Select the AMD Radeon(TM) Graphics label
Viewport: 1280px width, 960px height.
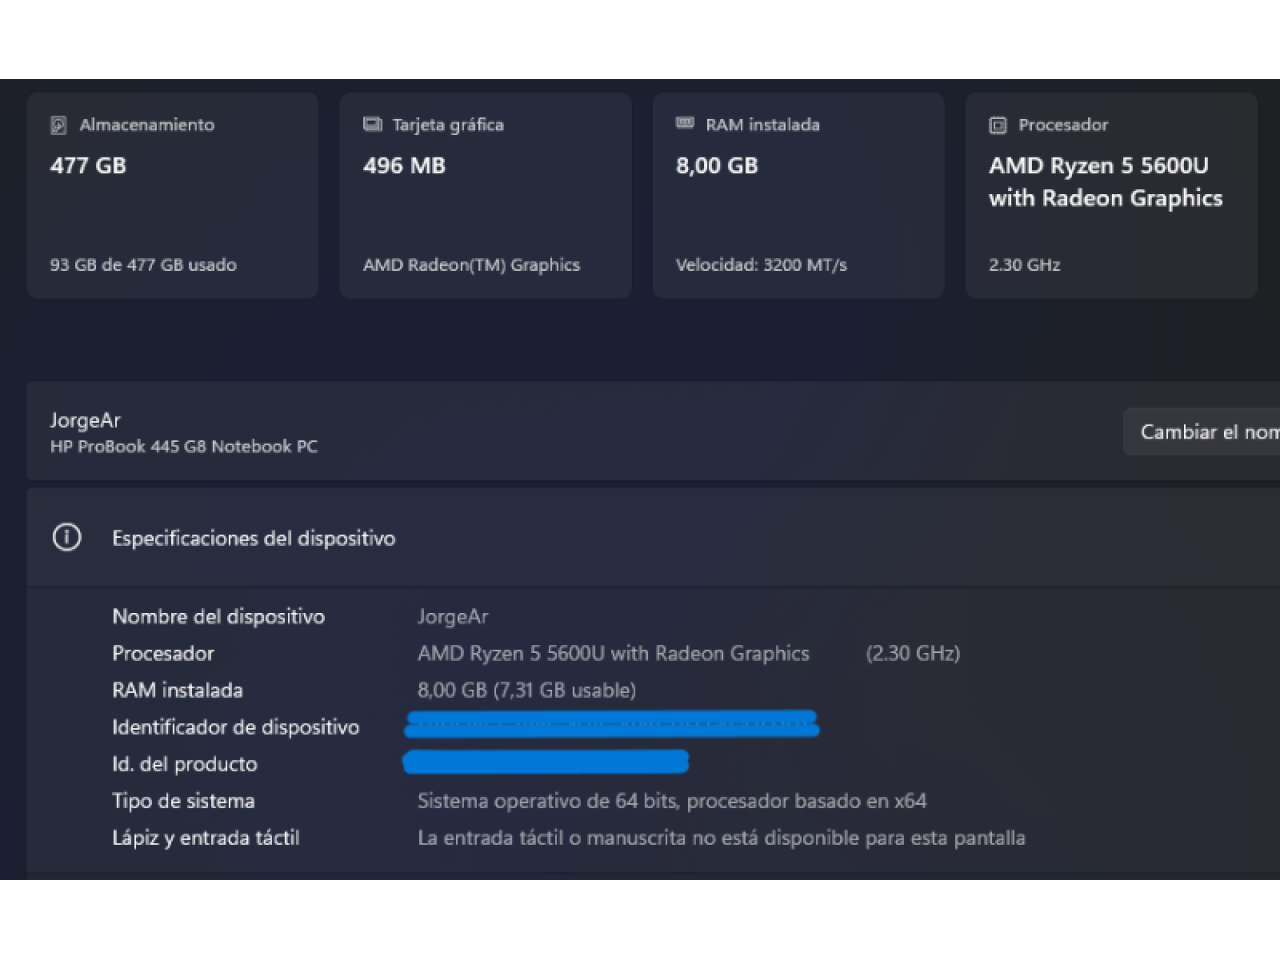471,265
